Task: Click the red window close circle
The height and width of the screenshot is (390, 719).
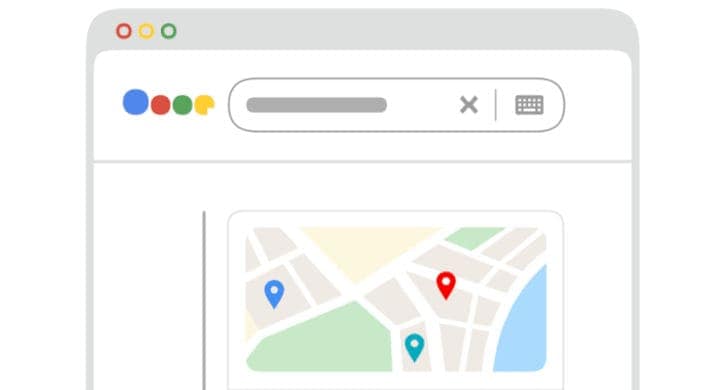Action: click(x=124, y=31)
